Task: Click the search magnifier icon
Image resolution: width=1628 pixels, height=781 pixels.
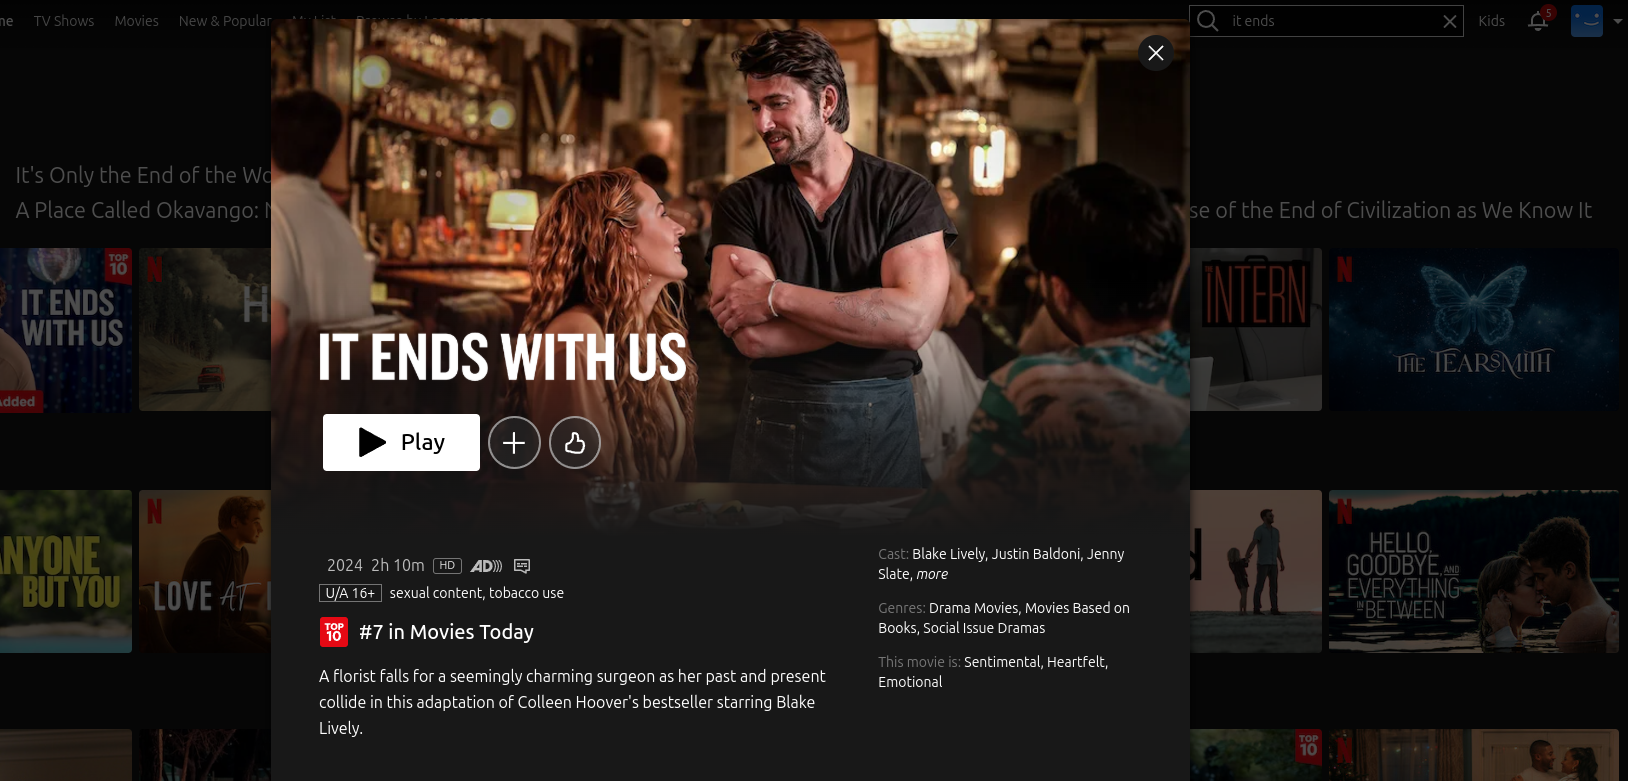Action: point(1208,21)
